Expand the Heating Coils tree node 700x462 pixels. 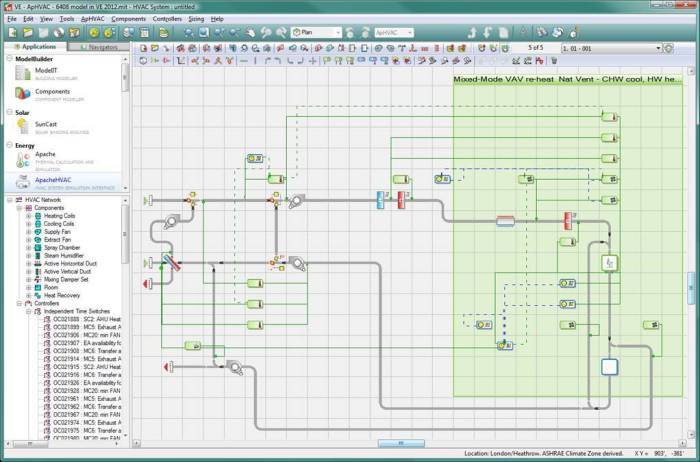[29, 216]
